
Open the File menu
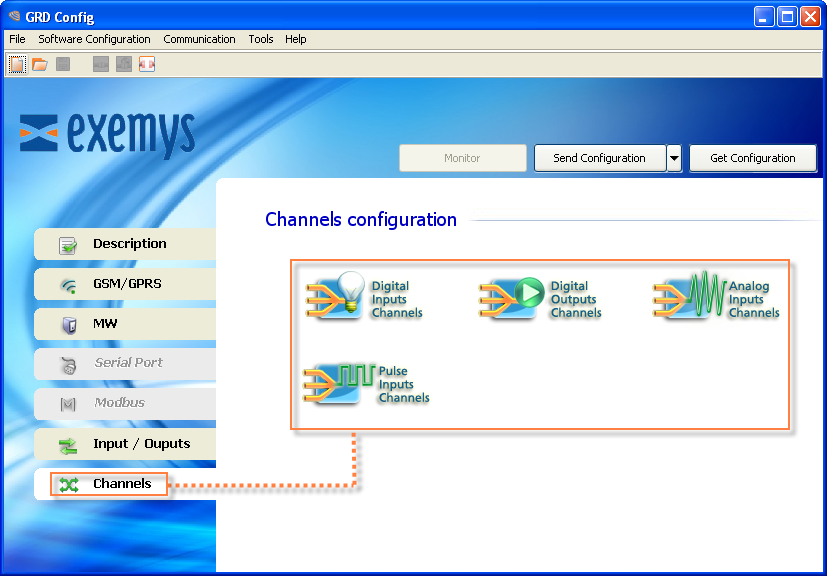17,39
